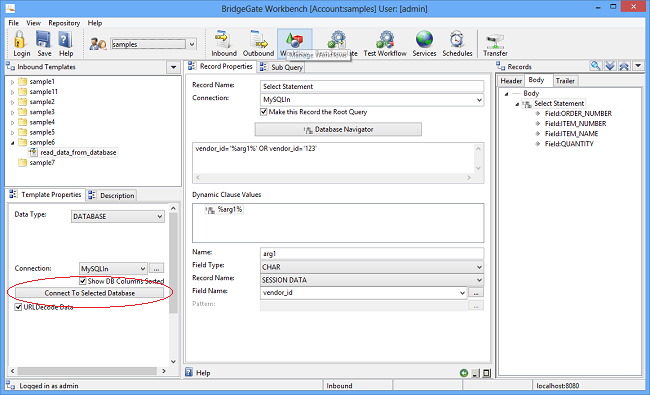The width and height of the screenshot is (650, 395).
Task: Toggle Show DB Columns Sorted checkbox
Action: pyautogui.click(x=82, y=281)
